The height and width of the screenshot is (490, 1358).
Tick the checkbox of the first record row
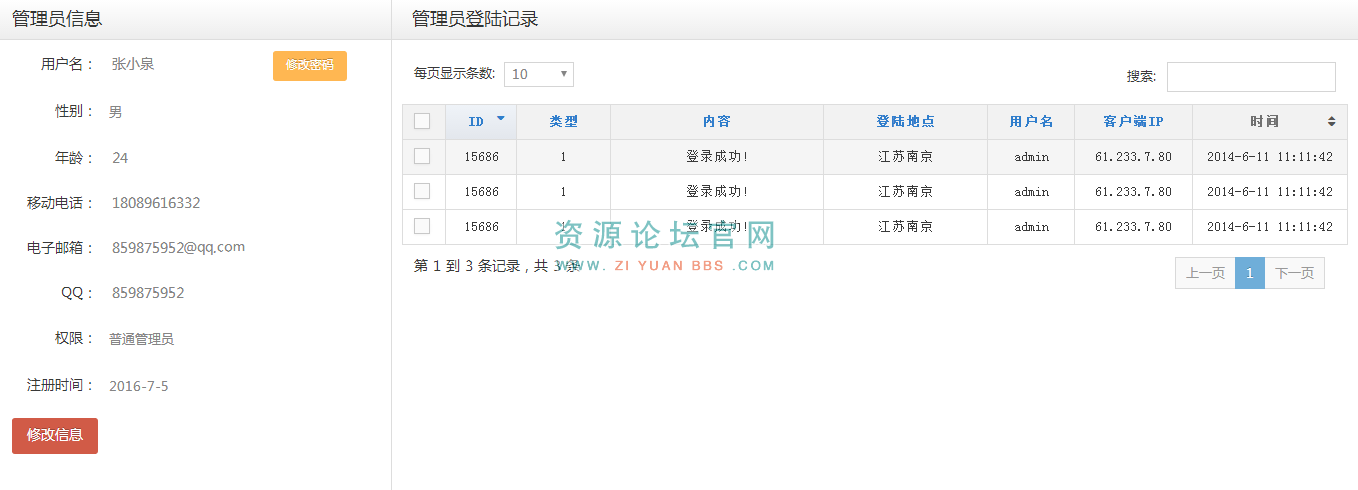(422, 156)
